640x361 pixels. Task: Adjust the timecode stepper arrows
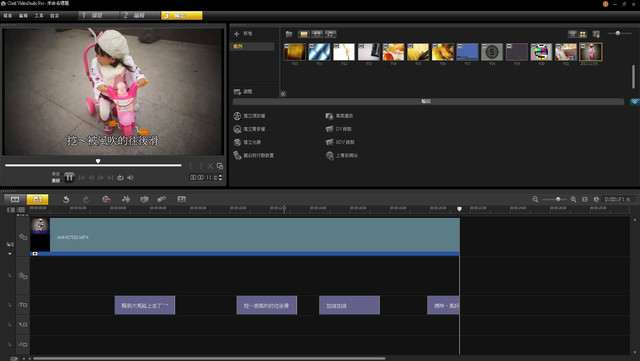[x=220, y=178]
